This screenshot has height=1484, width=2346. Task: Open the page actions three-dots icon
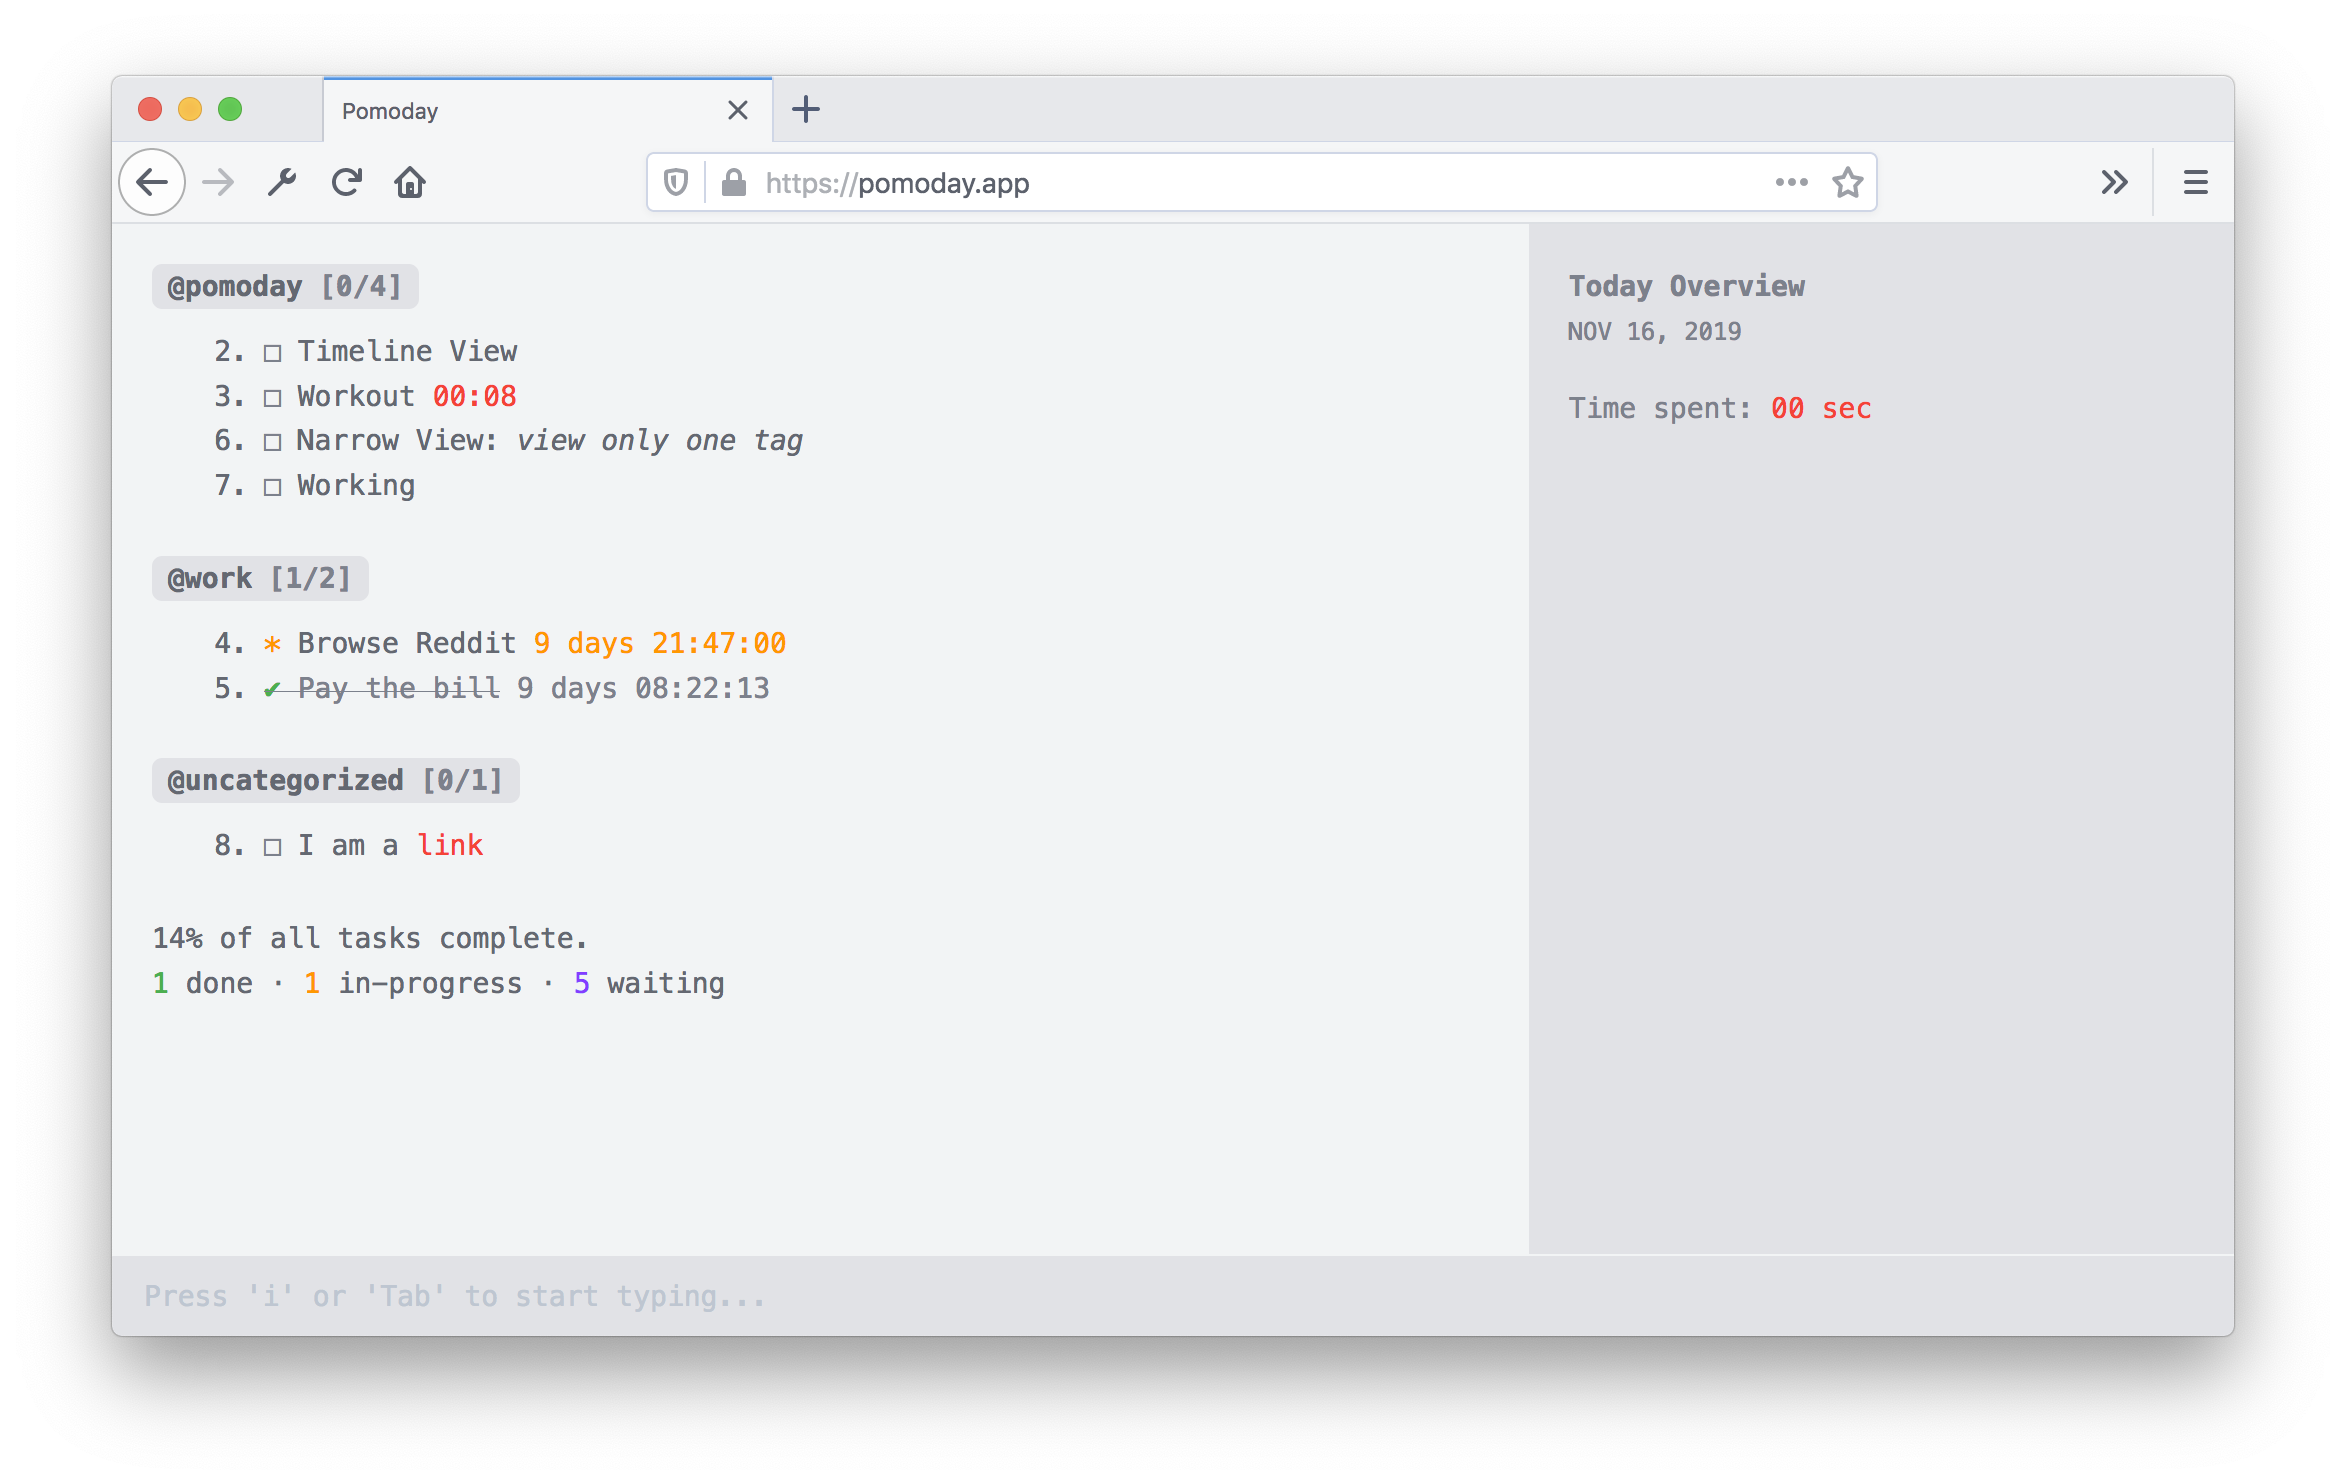click(1791, 182)
